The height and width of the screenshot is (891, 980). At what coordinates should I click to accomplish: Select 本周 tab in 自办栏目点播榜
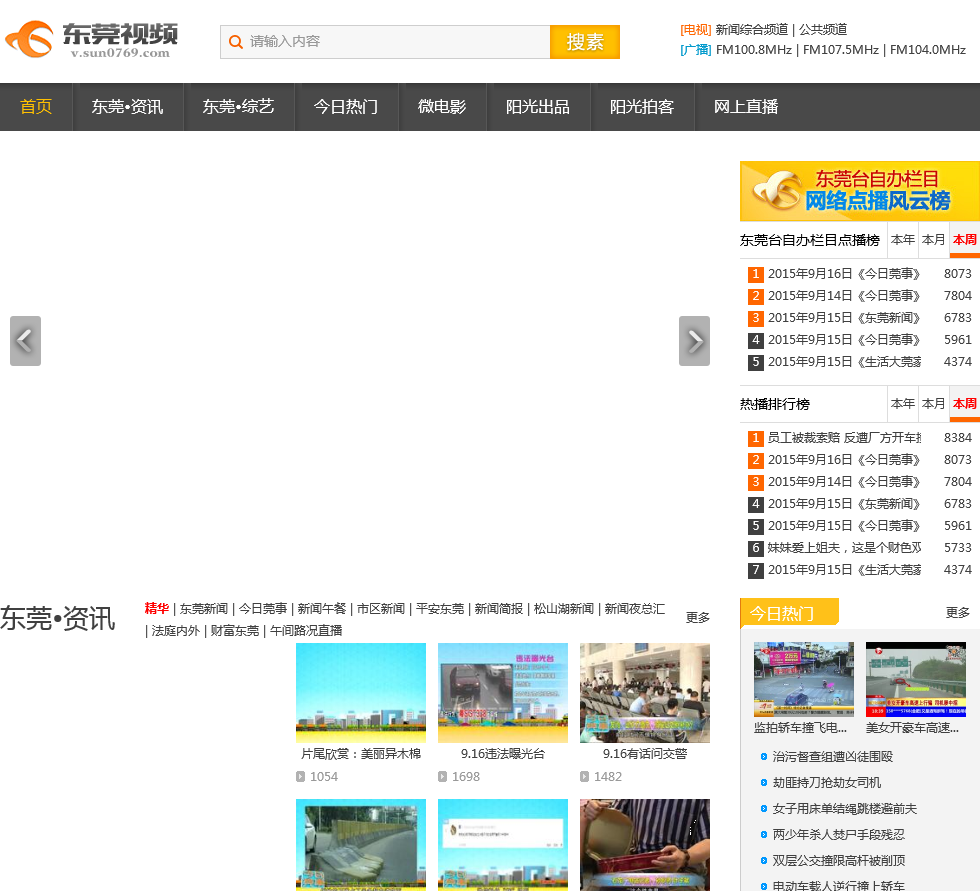click(x=965, y=239)
